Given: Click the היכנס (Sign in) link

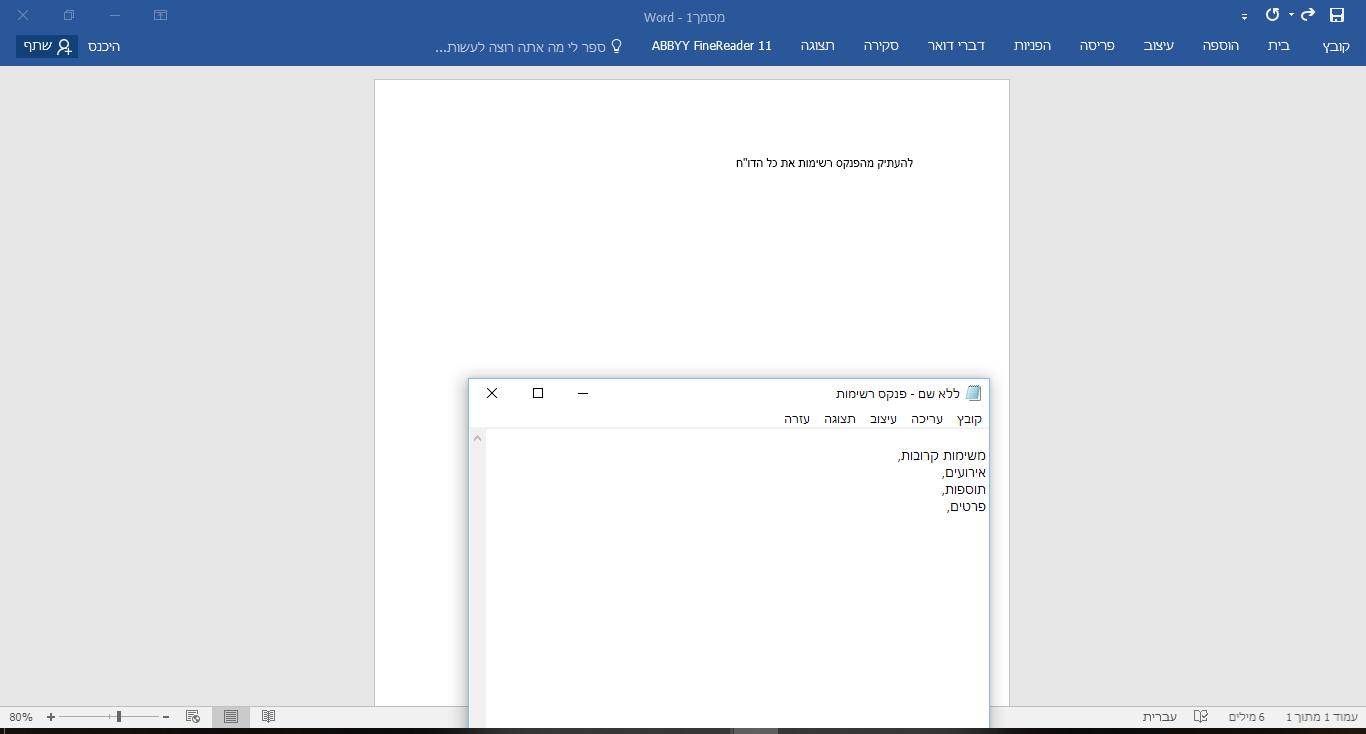Looking at the screenshot, I should coord(102,46).
